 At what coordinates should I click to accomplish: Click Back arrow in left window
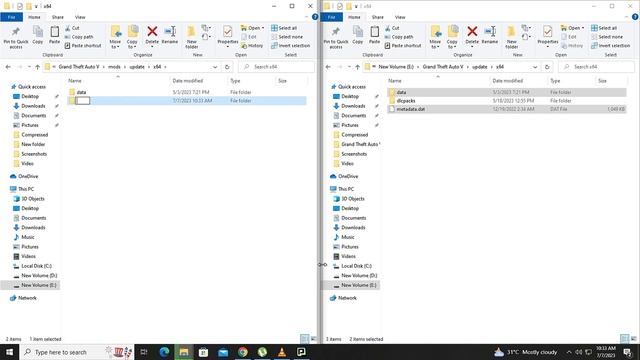click(x=8, y=67)
